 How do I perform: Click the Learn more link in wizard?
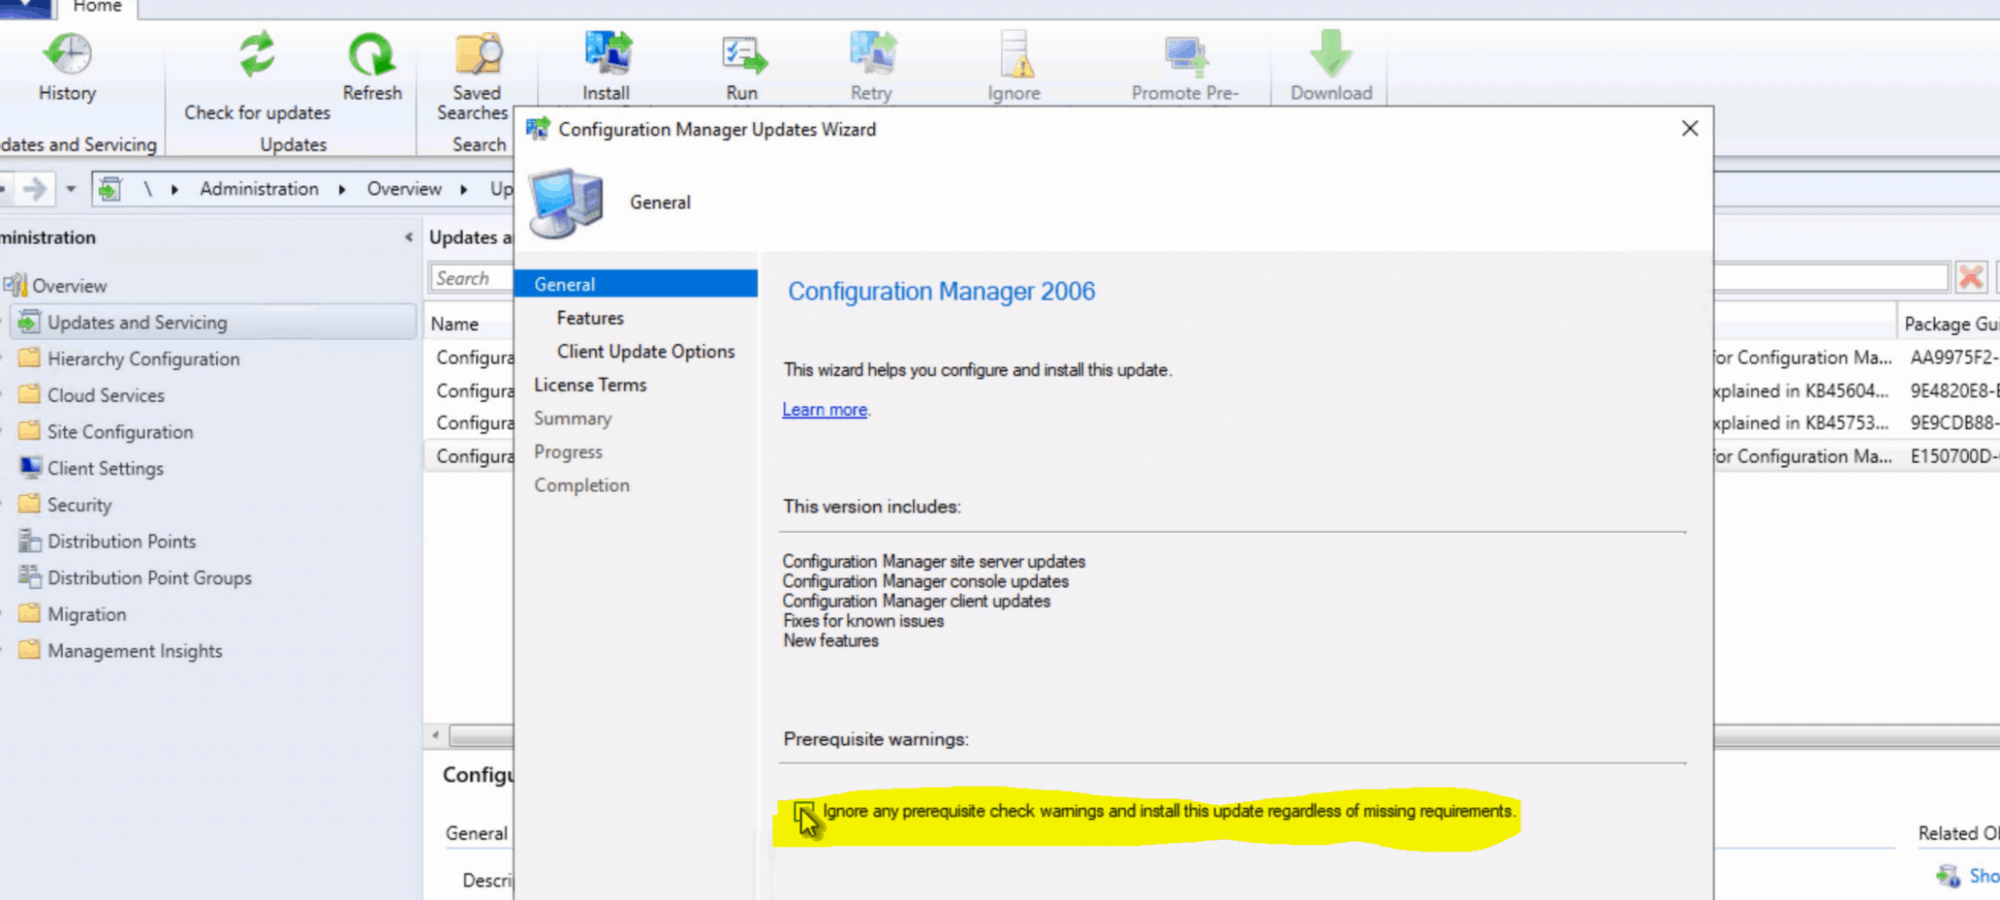coord(825,410)
